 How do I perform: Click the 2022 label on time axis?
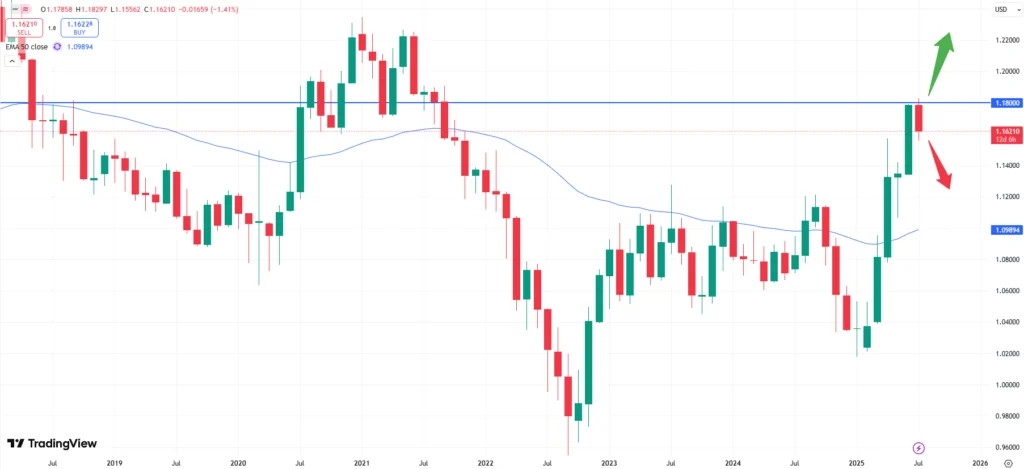485,462
